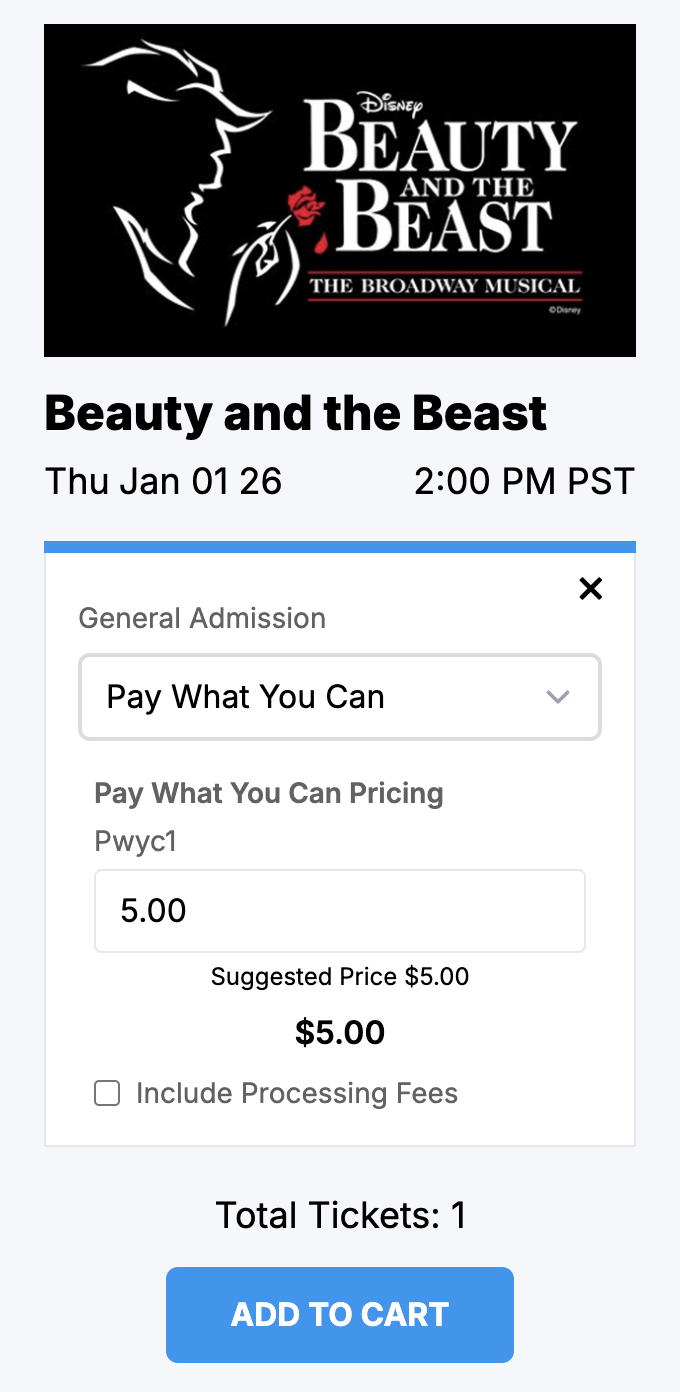Focus the Pwyc1 price input field
Viewport: 680px width, 1392px height.
pos(340,911)
